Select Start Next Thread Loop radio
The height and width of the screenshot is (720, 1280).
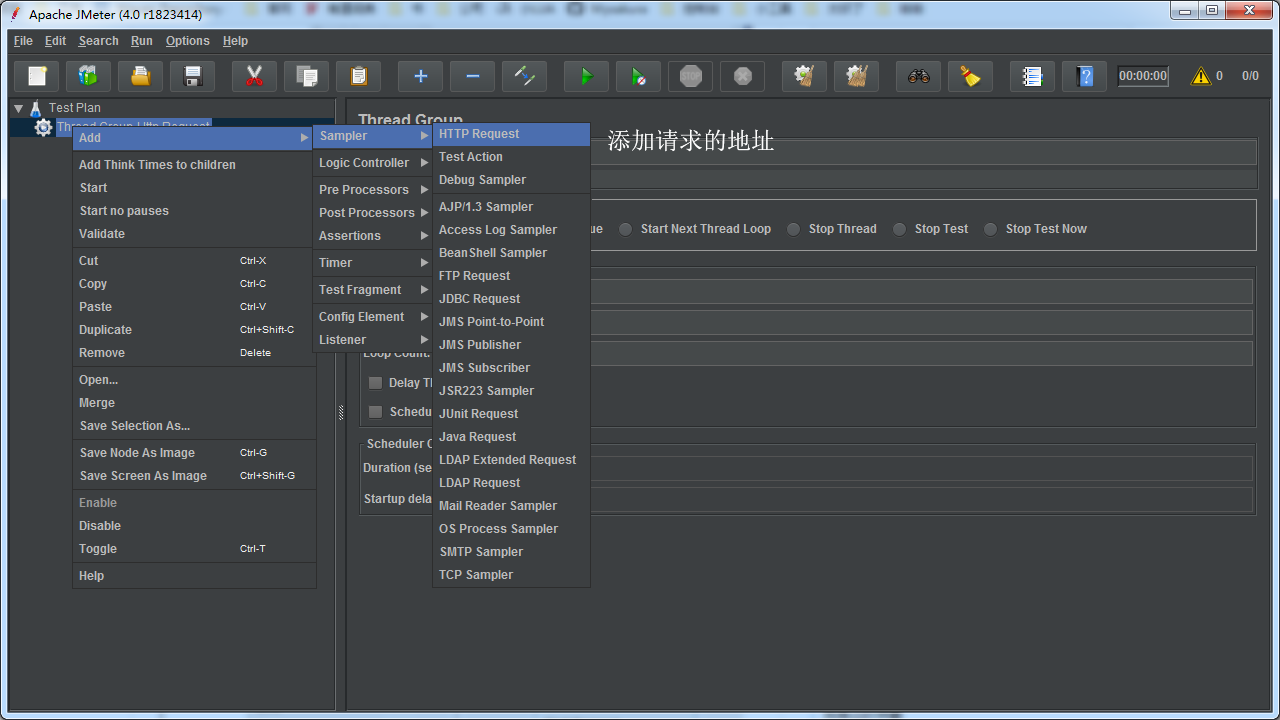click(625, 229)
